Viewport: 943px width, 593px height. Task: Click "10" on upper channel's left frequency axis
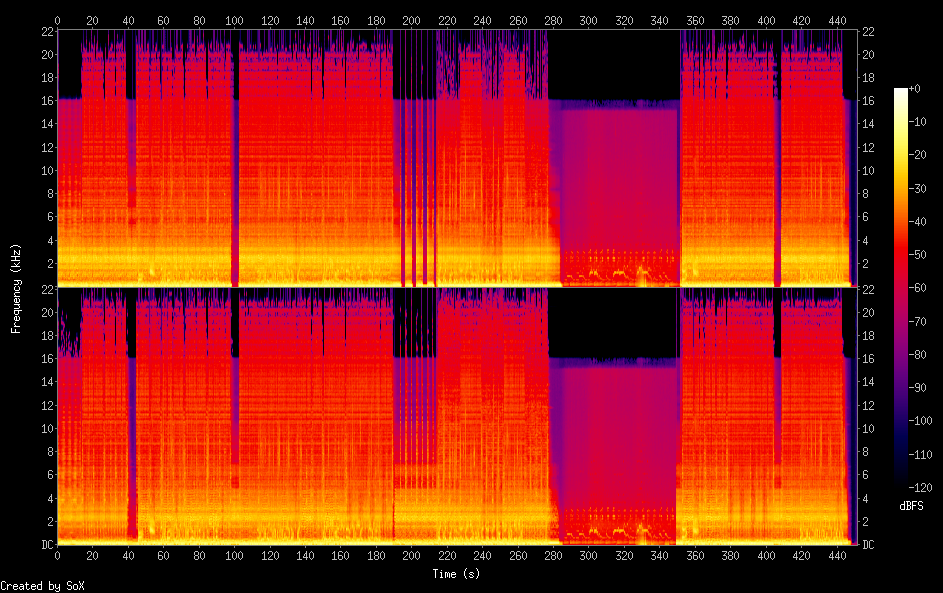(48, 170)
